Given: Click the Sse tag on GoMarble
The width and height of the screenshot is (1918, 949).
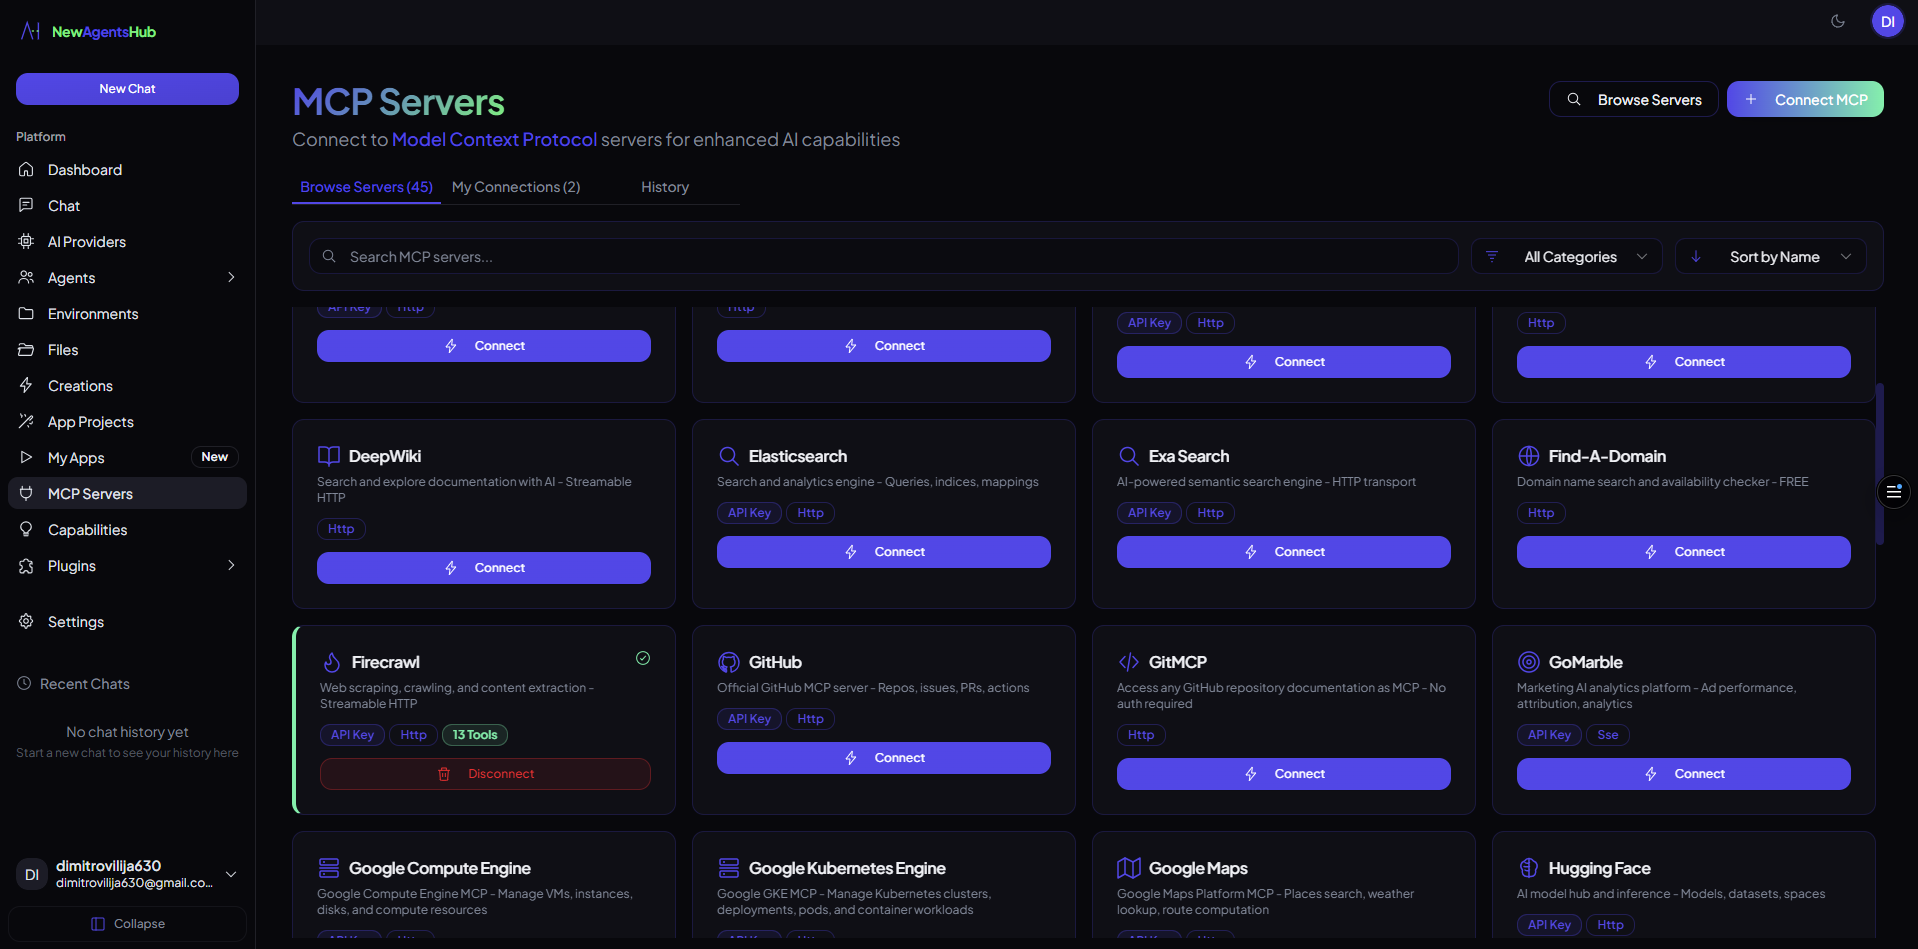Looking at the screenshot, I should 1607,735.
